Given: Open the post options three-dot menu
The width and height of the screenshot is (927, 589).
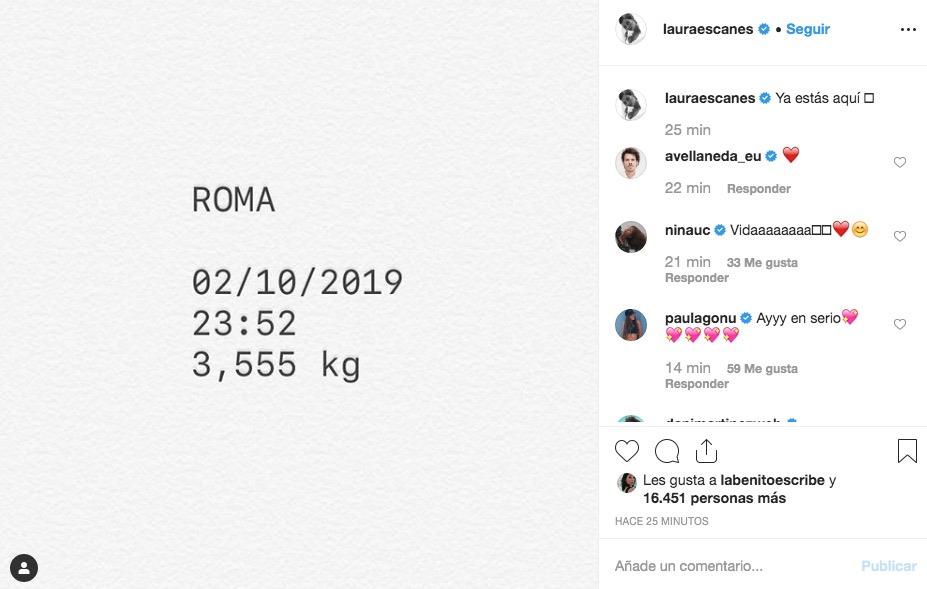Looking at the screenshot, I should (x=907, y=29).
